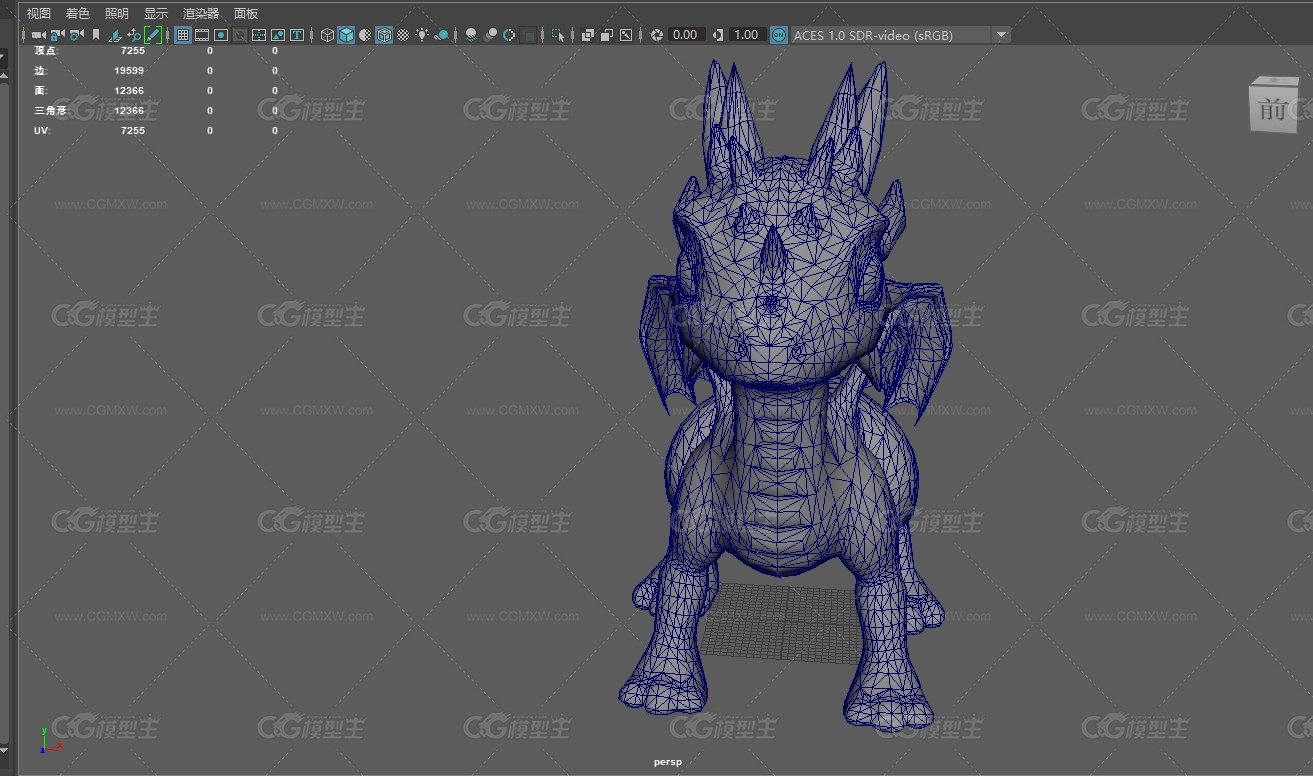1313x776 pixels.
Task: Click Screen Space Ambient Occlusion icon
Action: click(471, 35)
